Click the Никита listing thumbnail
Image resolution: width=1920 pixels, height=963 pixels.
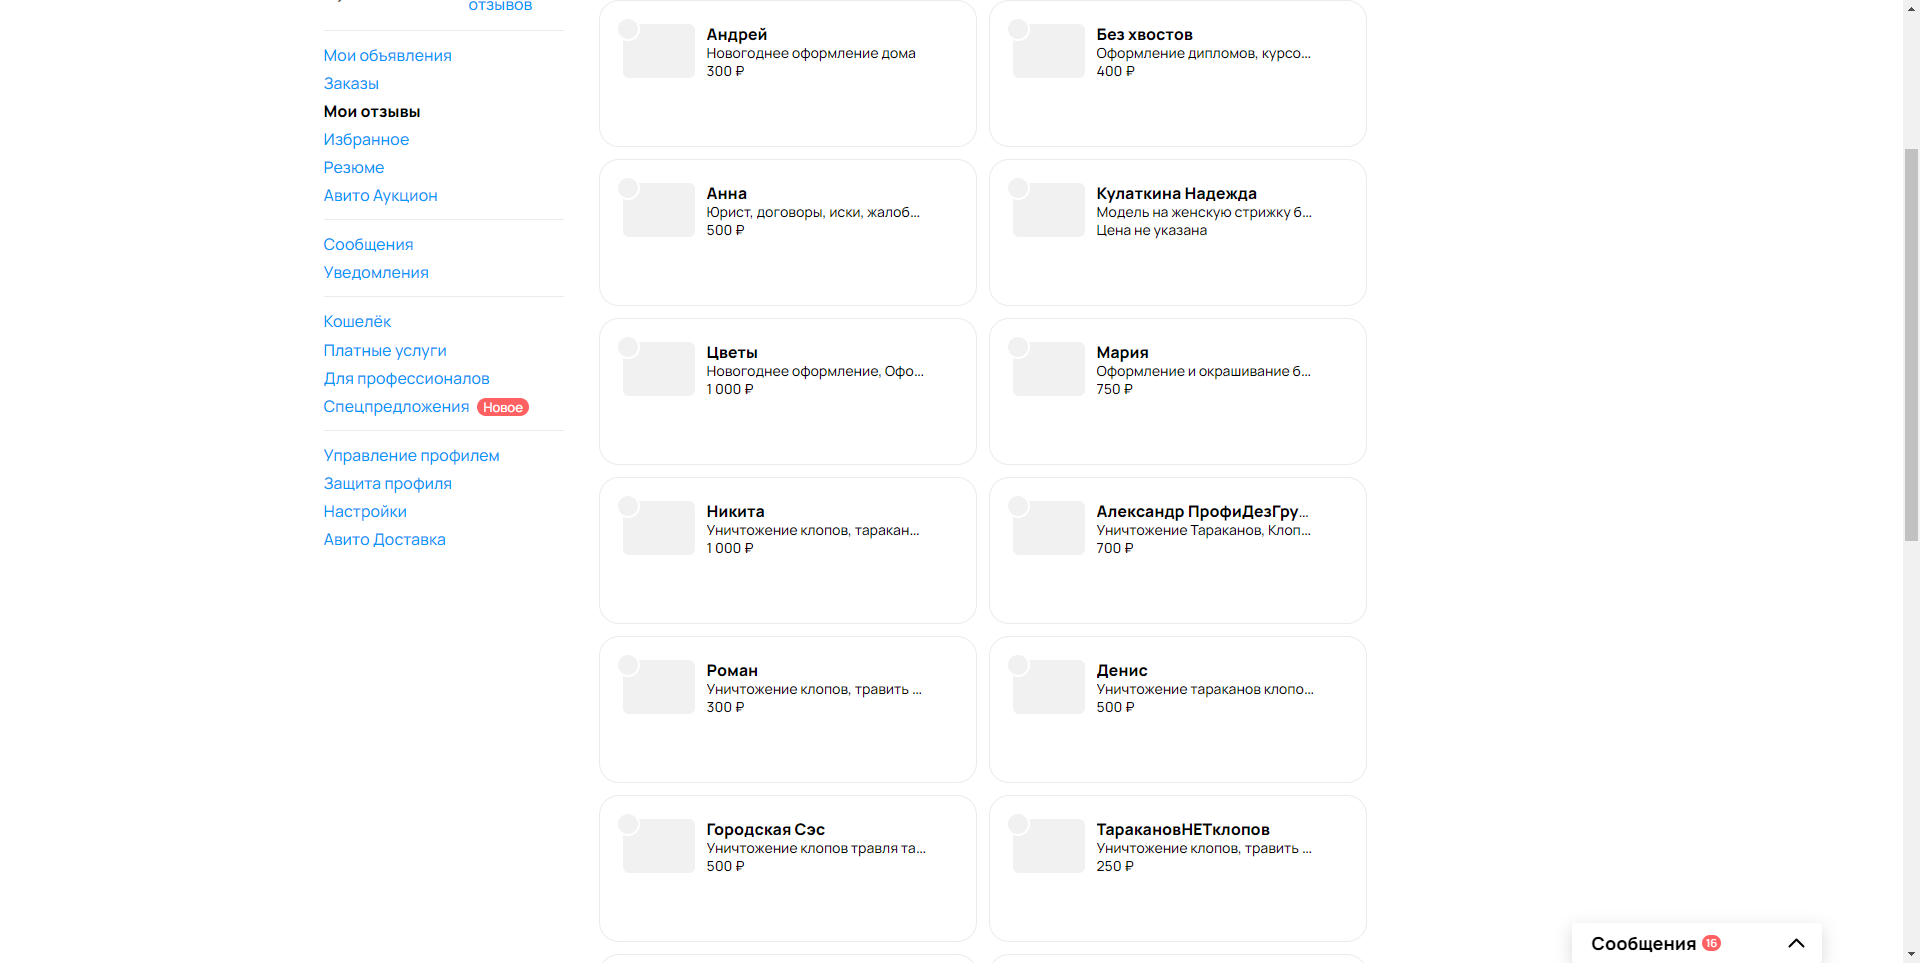[x=659, y=528]
